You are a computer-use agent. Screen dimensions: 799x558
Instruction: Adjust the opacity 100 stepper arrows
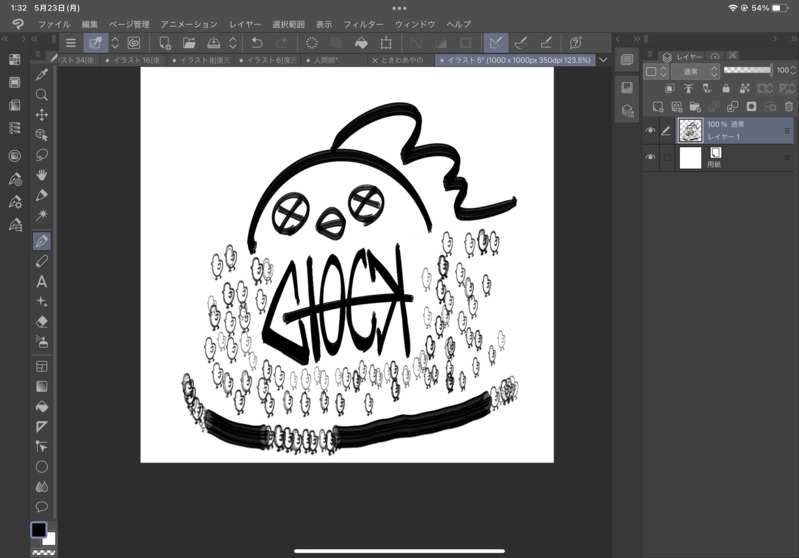click(793, 70)
